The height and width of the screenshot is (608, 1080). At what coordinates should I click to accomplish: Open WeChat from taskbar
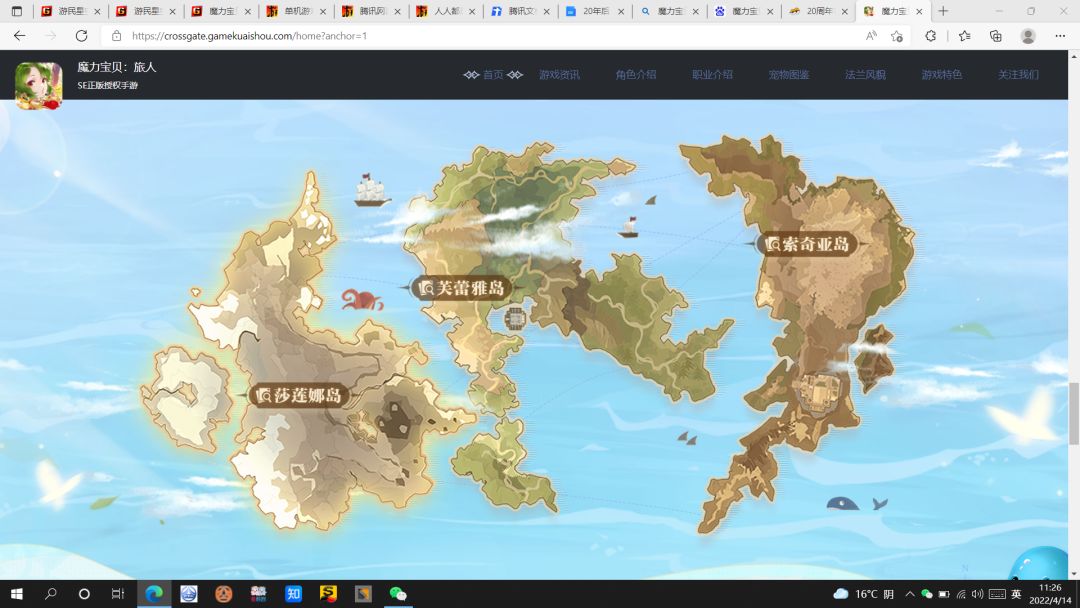397,594
